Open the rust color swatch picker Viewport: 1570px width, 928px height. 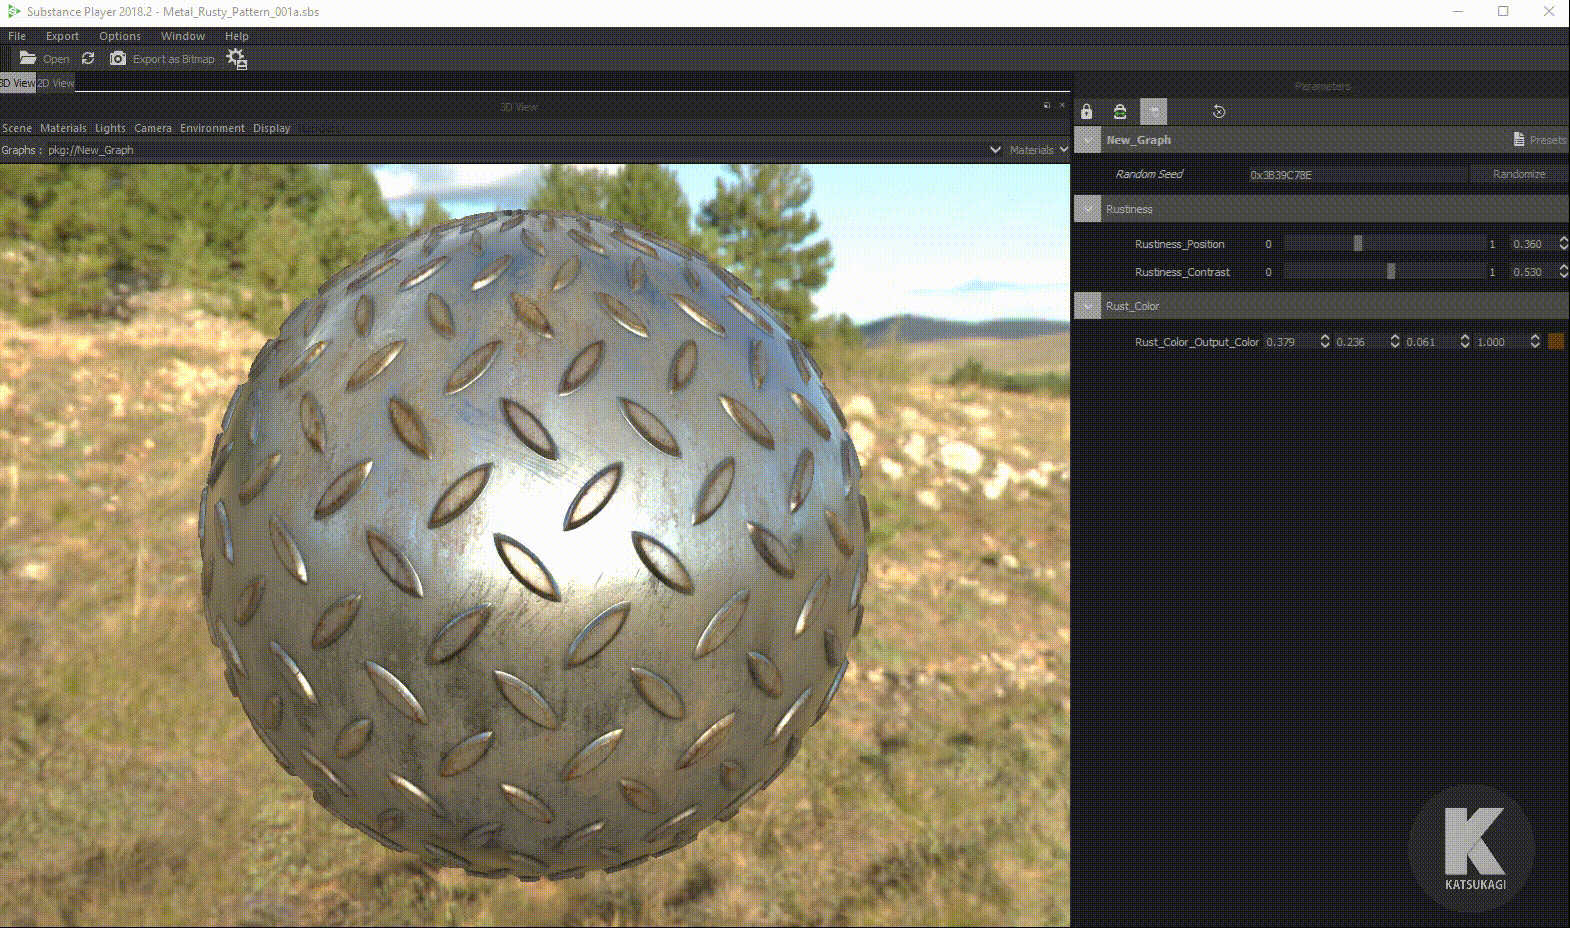1556,342
